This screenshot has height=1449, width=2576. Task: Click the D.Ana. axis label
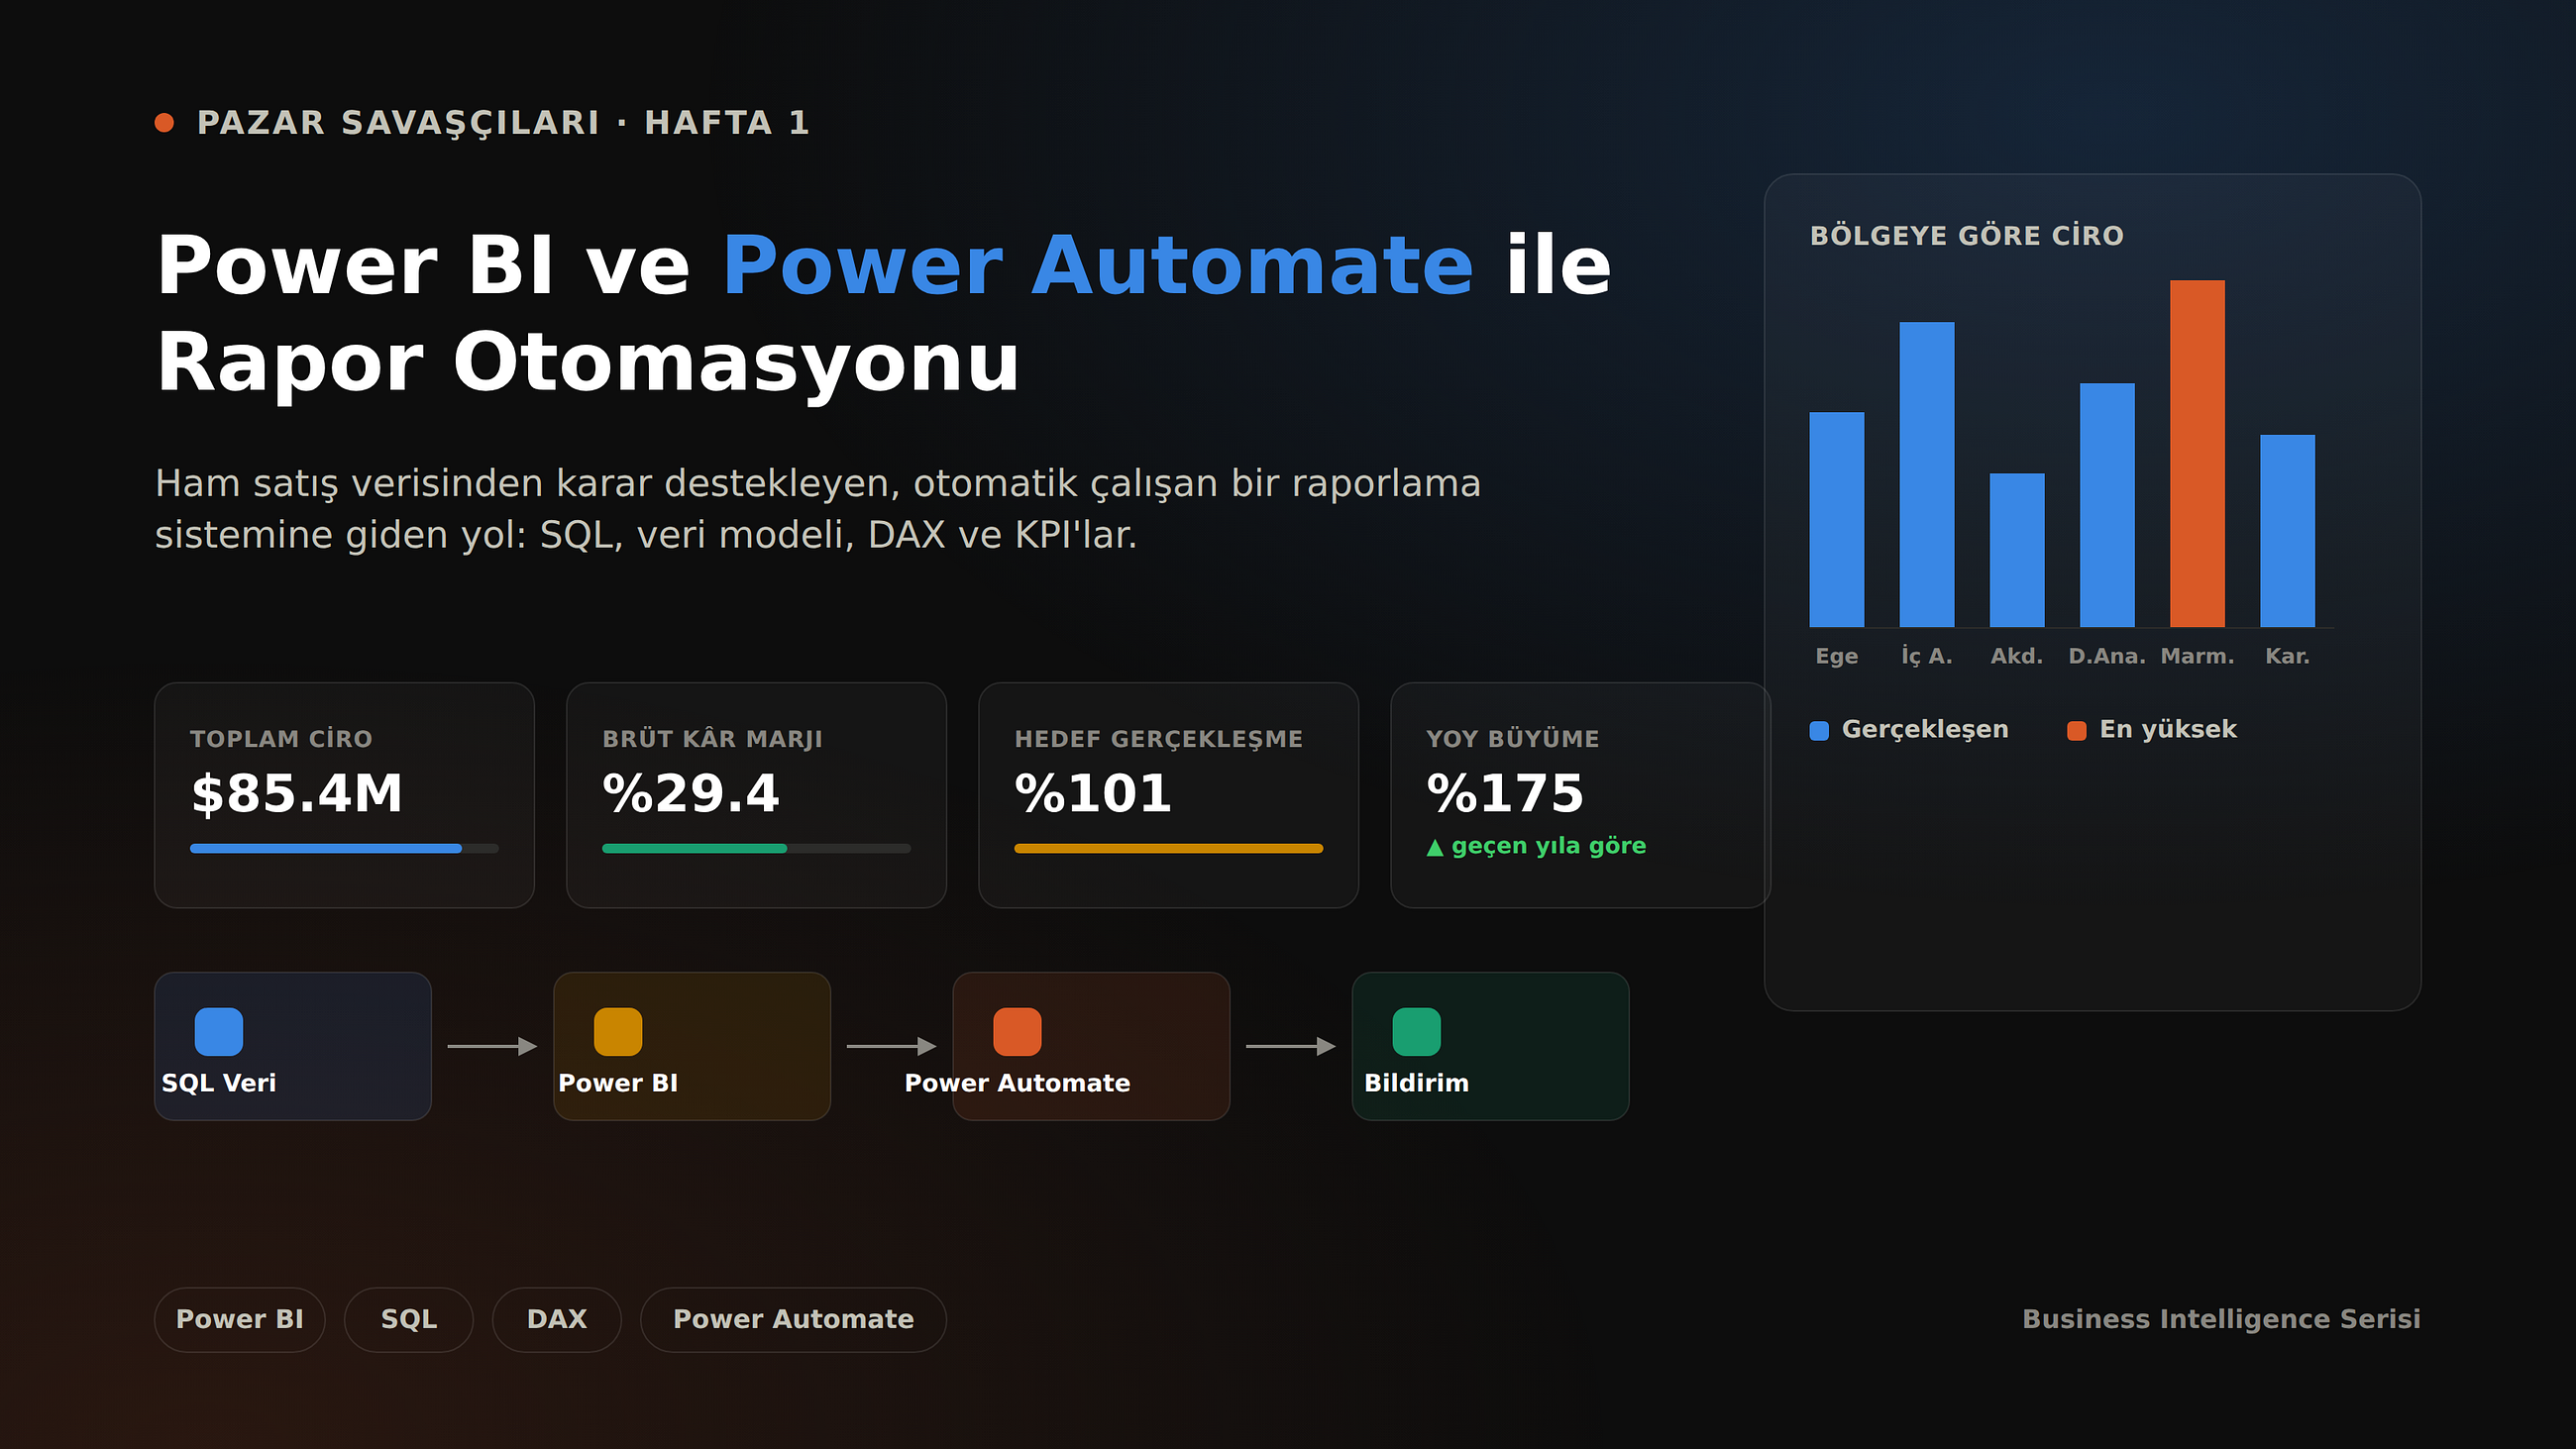pos(2107,657)
